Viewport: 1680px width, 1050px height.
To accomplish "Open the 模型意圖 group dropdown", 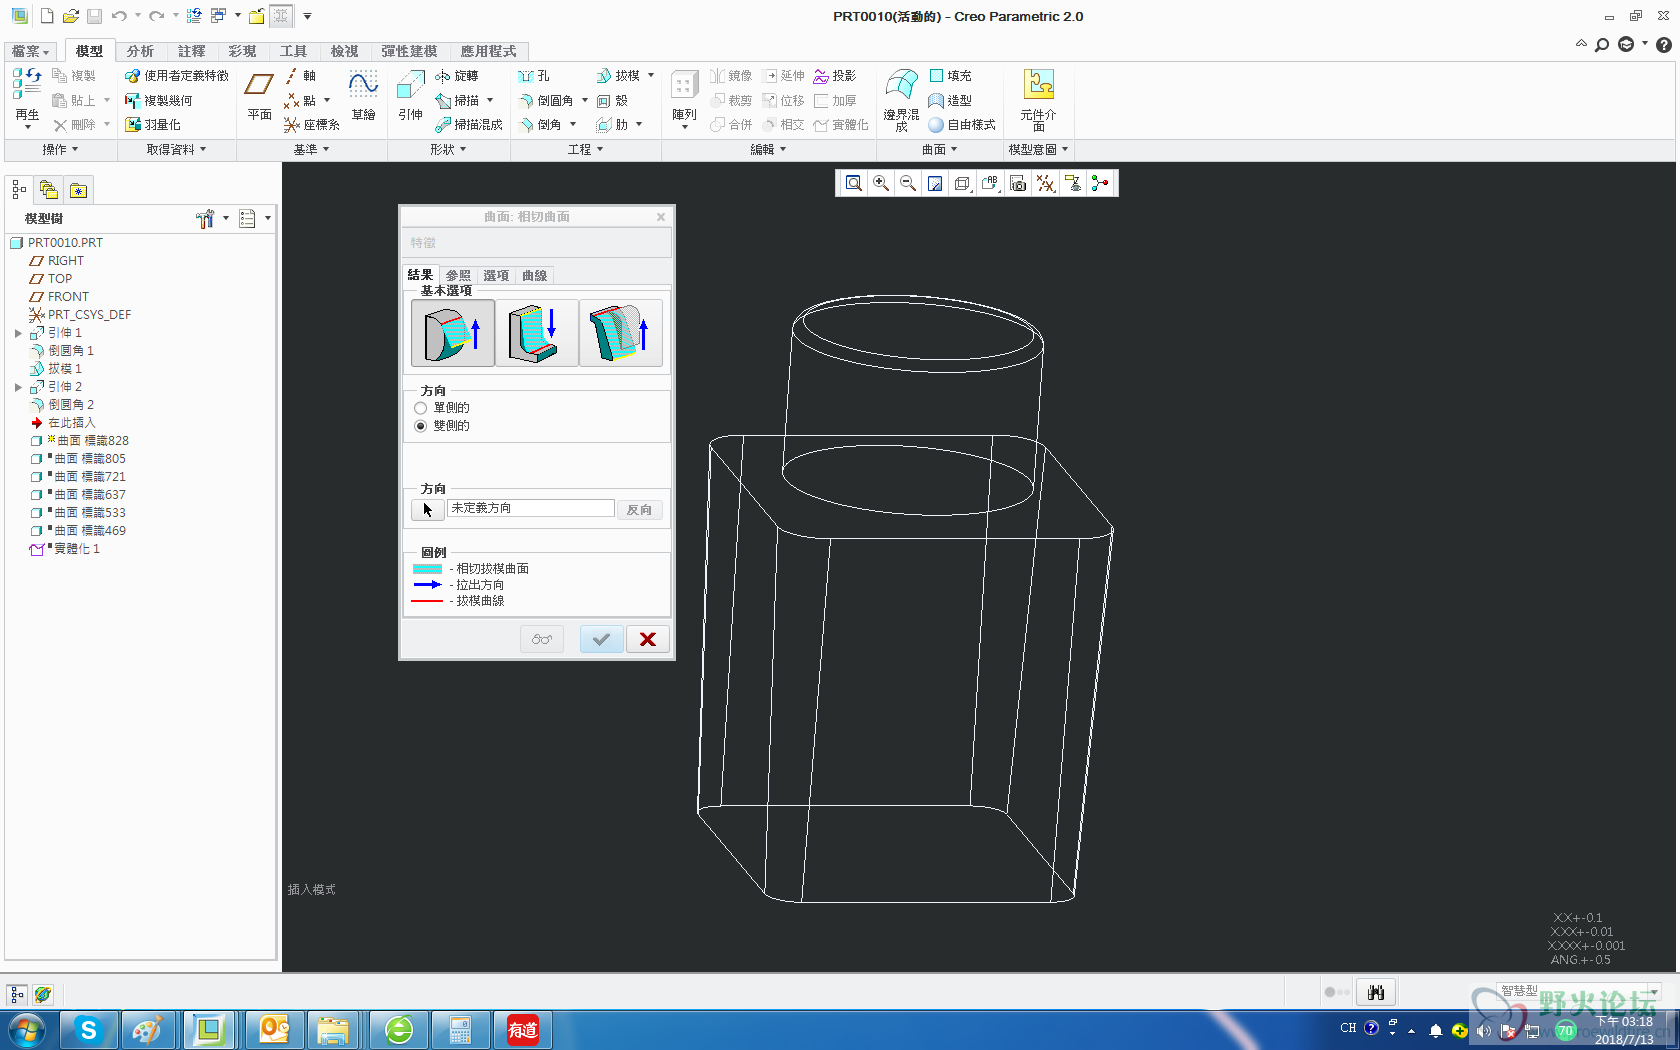I will (x=1038, y=149).
